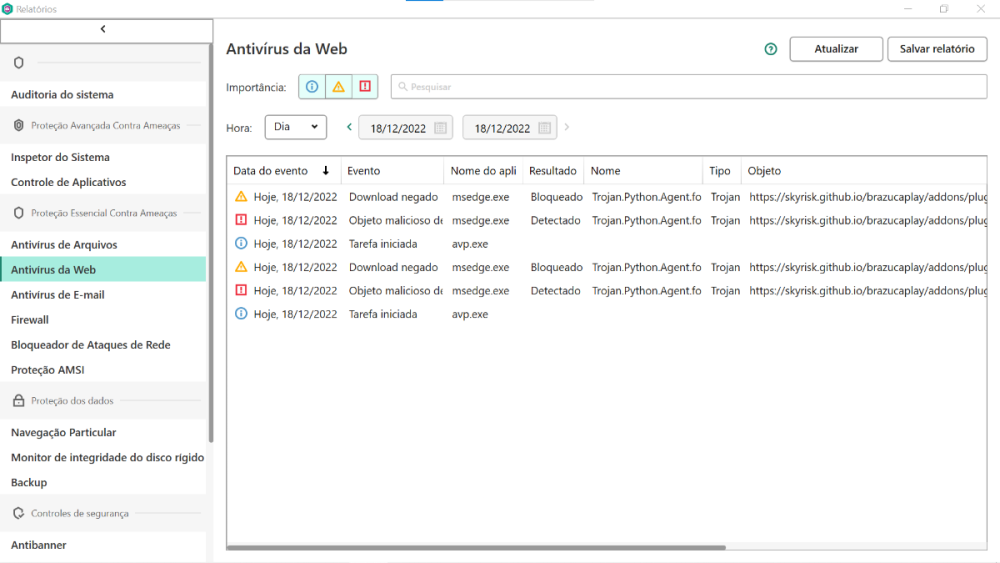Screen dimensions: 1000x563
Task: Select the first 'Detectado' result cell
Action: pyautogui.click(x=555, y=221)
